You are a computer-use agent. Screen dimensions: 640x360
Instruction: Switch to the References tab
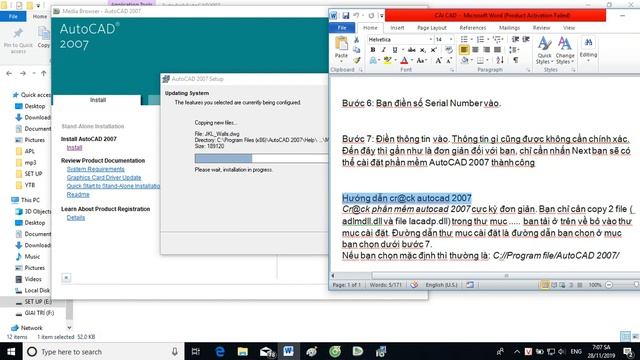click(x=473, y=28)
